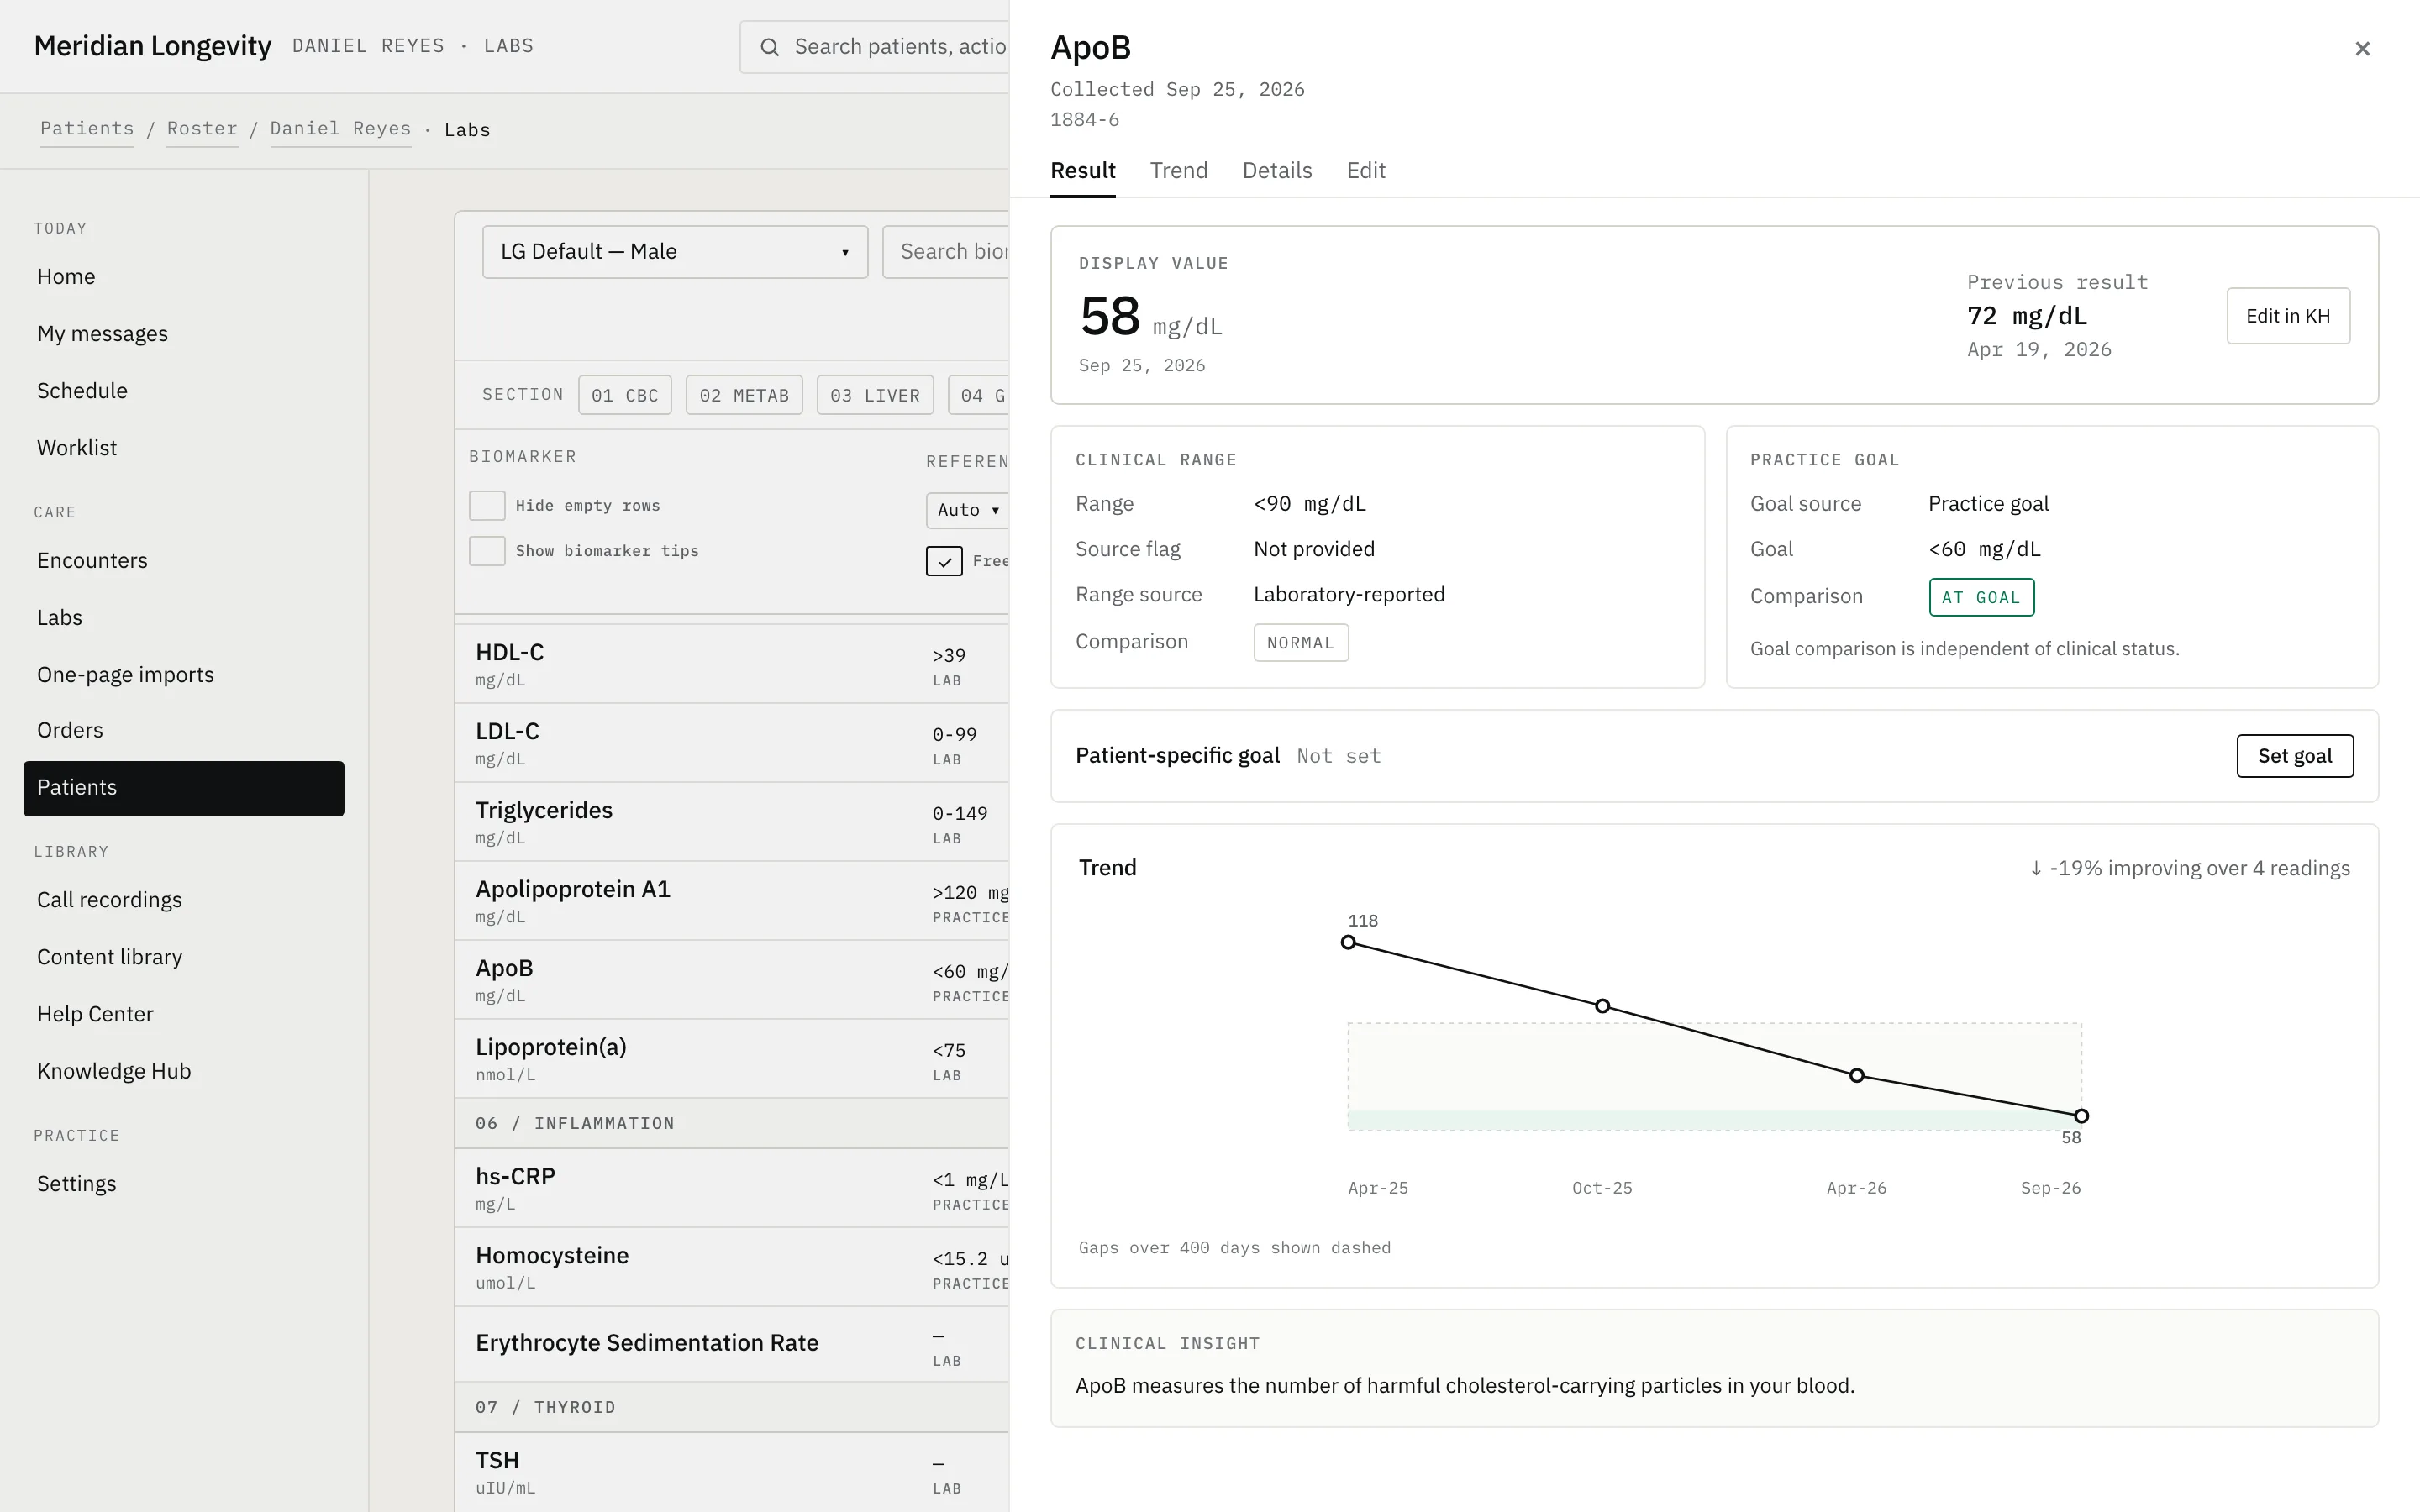Select the 118 data point on trend chart
The image size is (2420, 1512).
[1348, 942]
